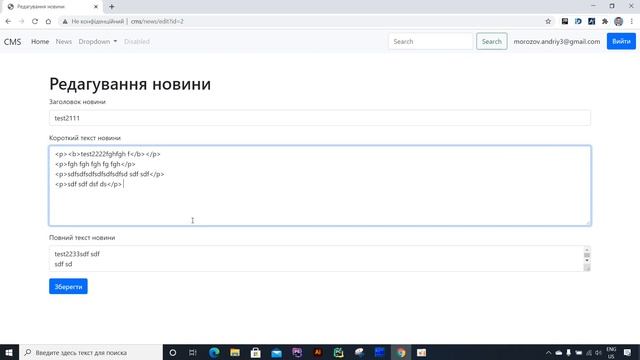The image size is (640, 360).
Task: Click the first dark extension icon after the star
Action: (x=564, y=21)
